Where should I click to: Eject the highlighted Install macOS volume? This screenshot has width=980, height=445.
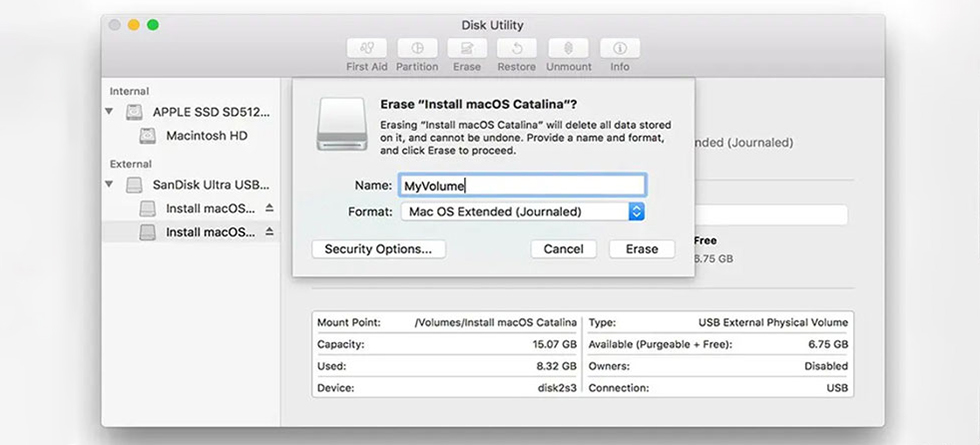tap(269, 232)
